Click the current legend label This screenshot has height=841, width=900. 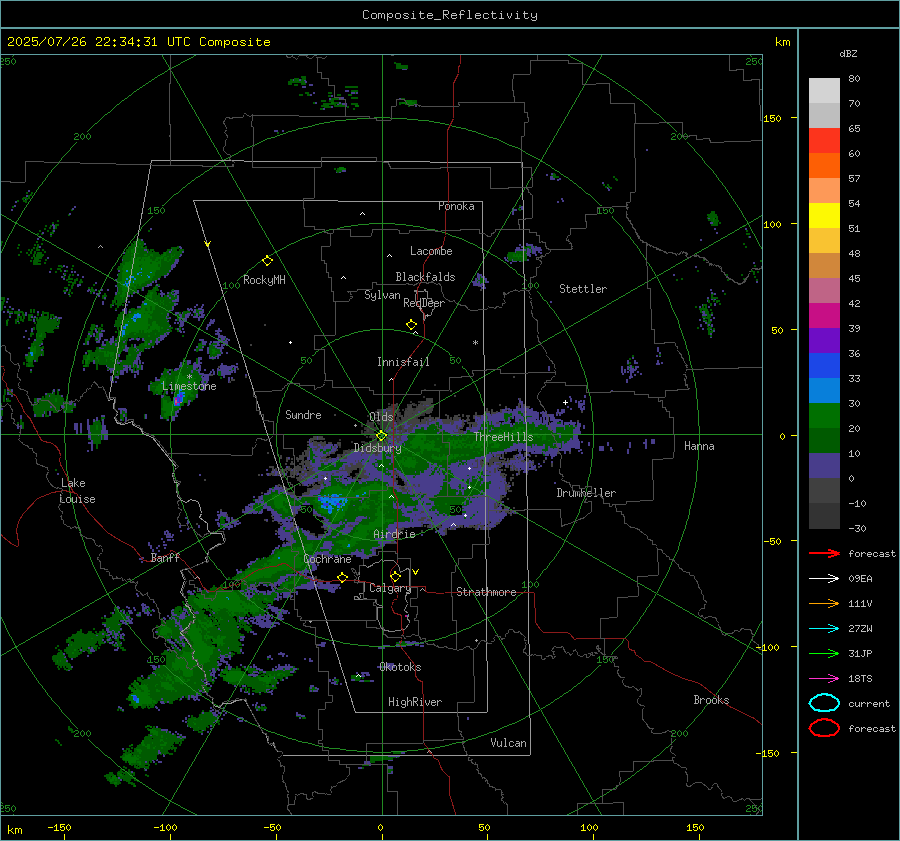click(869, 703)
